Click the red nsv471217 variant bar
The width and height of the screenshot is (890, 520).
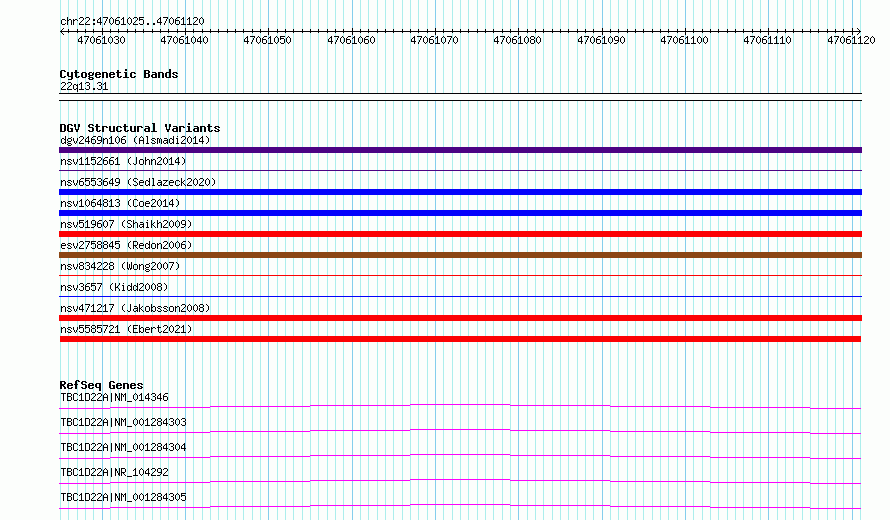tap(460, 318)
